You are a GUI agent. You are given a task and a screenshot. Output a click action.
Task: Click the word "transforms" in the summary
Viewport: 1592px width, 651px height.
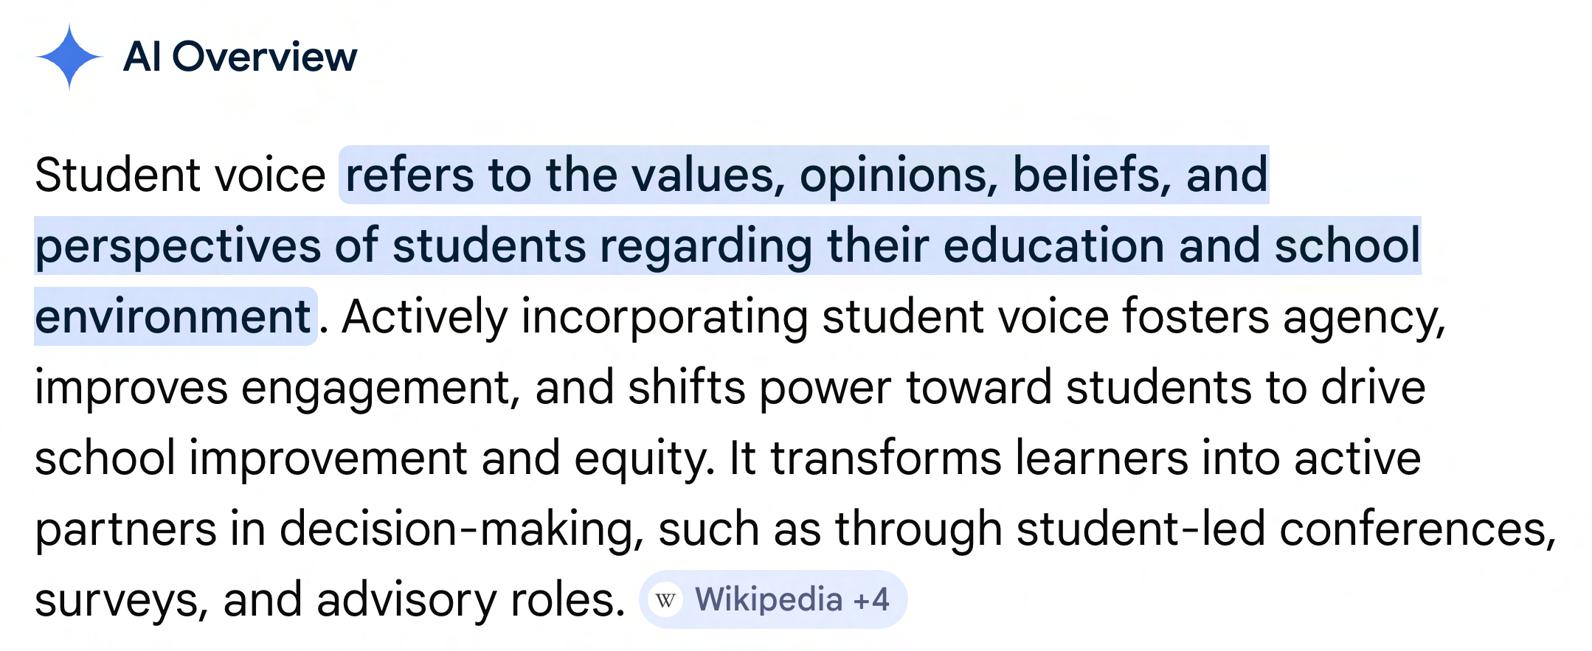(885, 459)
